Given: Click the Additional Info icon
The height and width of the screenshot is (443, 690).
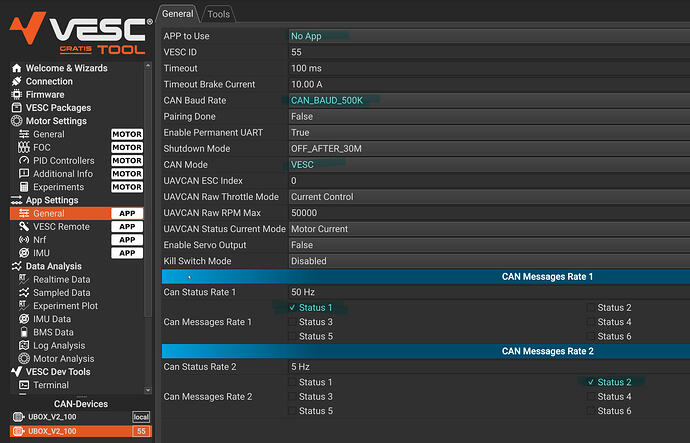Looking at the screenshot, I should click(24, 174).
